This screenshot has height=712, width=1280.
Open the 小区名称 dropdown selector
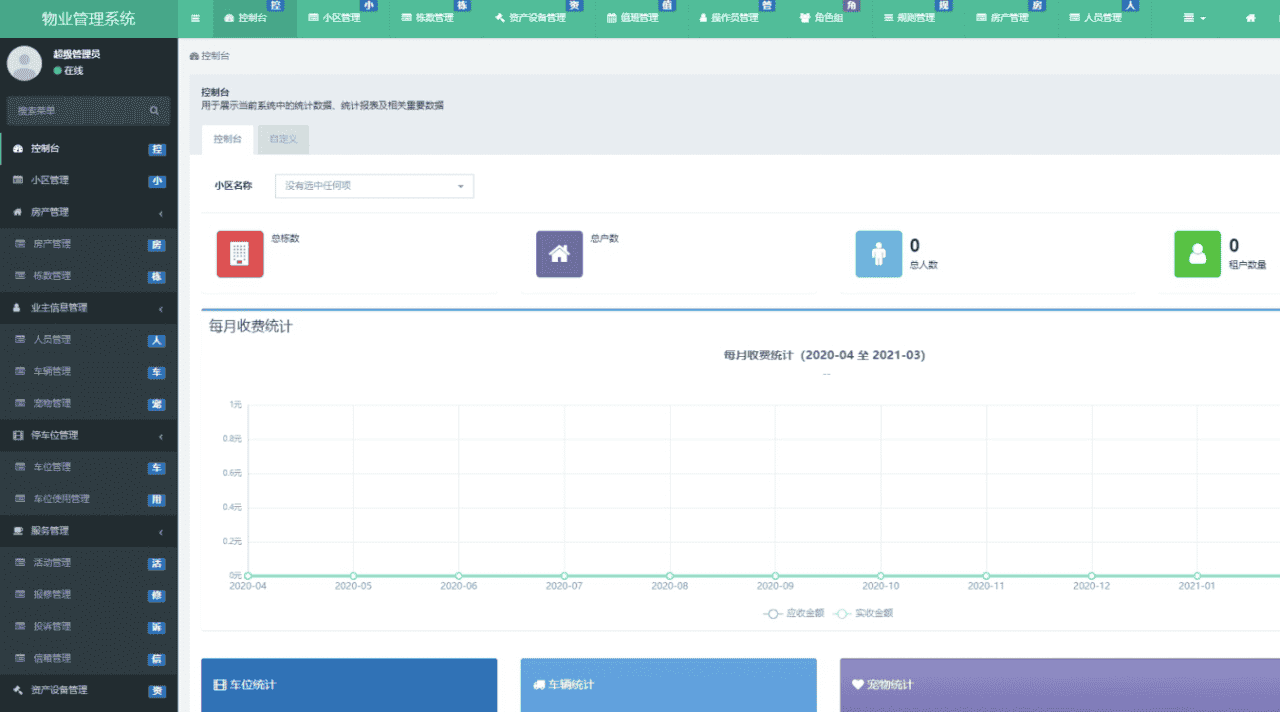[374, 186]
